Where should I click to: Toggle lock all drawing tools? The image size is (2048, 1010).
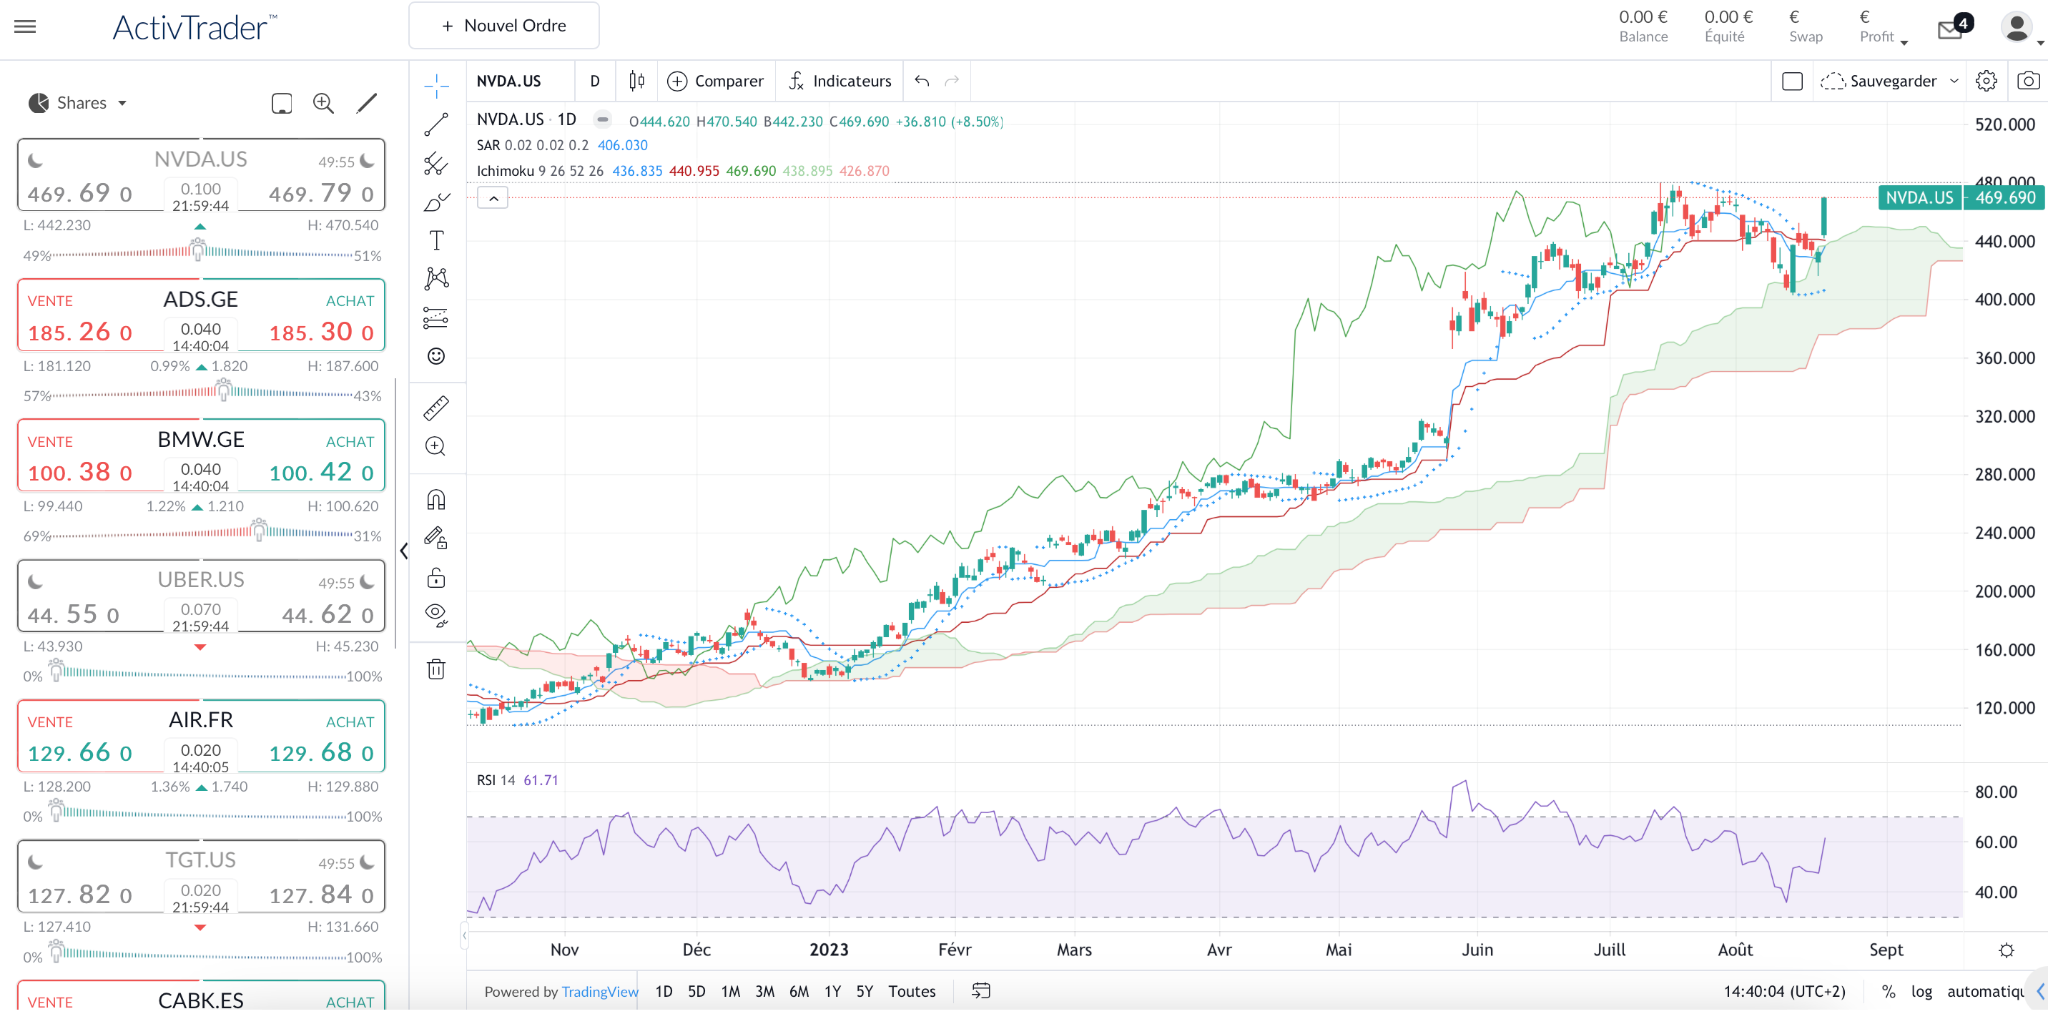point(436,577)
